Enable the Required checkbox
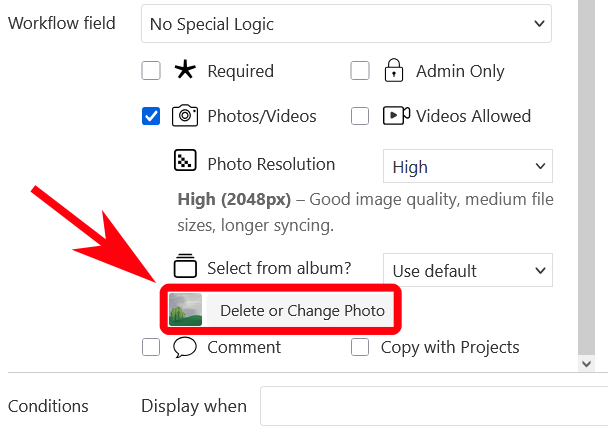This screenshot has height=438, width=608. click(x=151, y=71)
